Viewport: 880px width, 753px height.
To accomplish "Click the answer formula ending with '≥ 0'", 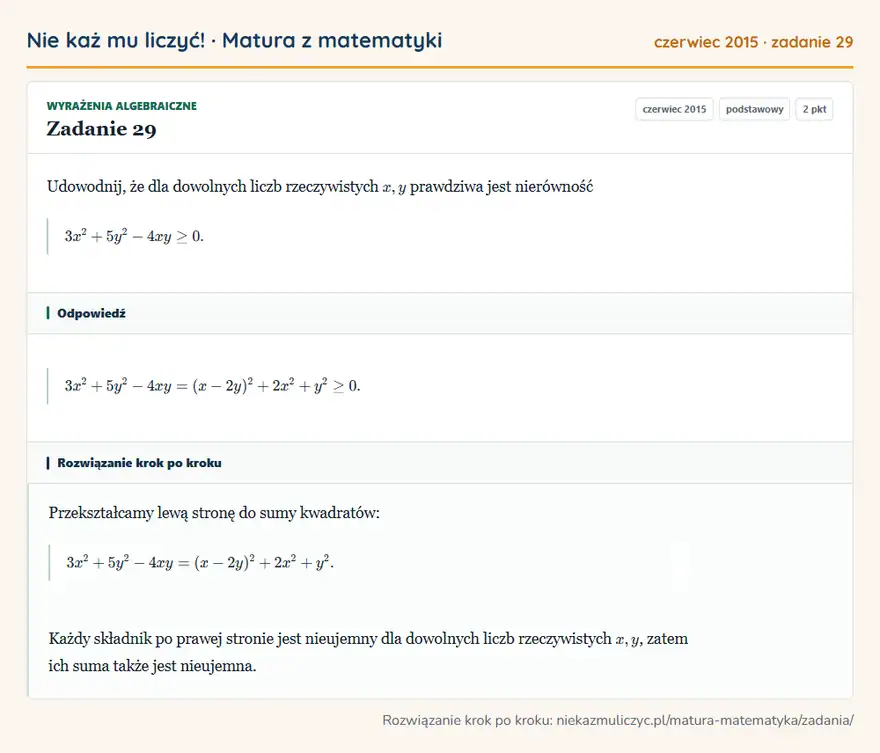I will [x=212, y=386].
